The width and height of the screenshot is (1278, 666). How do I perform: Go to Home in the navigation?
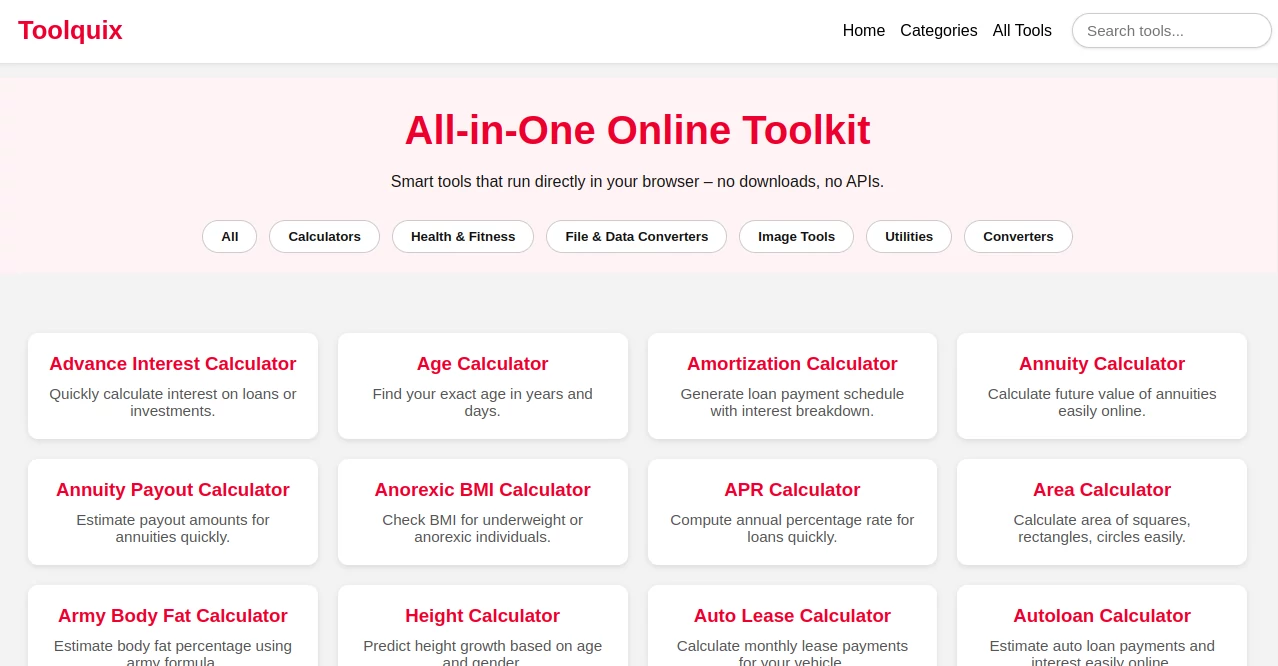(x=864, y=31)
